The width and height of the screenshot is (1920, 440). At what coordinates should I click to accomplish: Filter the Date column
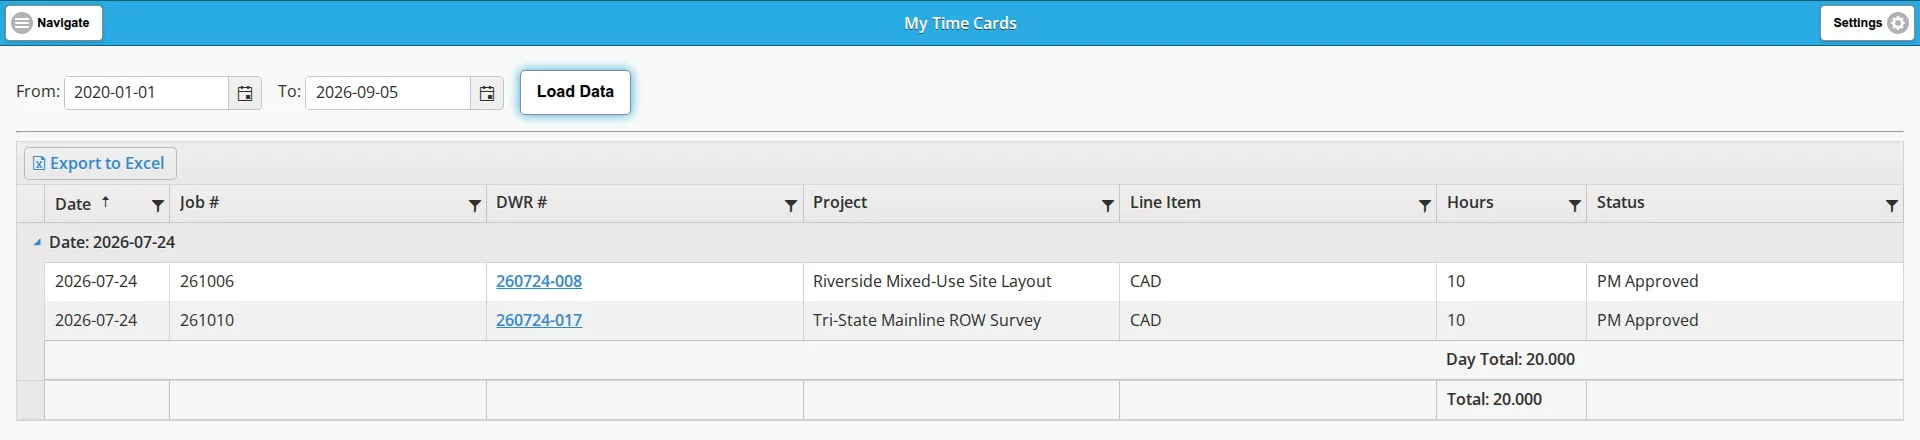pyautogui.click(x=157, y=205)
